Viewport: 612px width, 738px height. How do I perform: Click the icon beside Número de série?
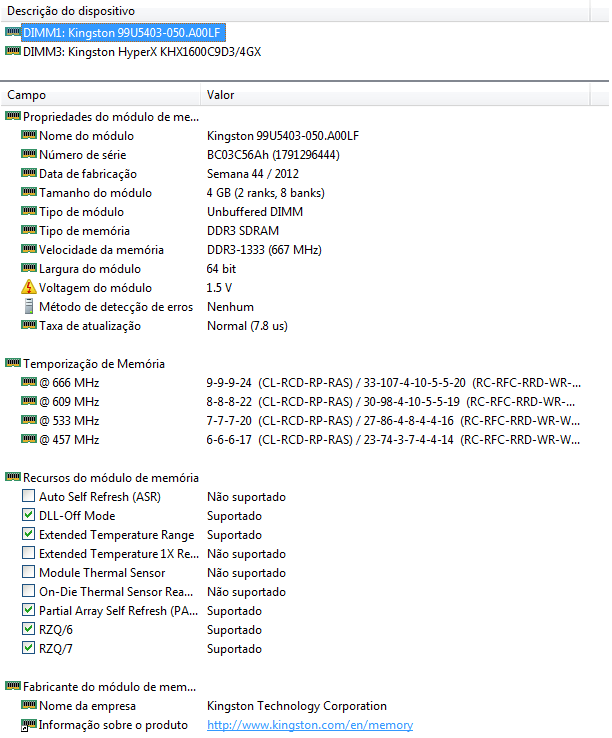point(29,154)
